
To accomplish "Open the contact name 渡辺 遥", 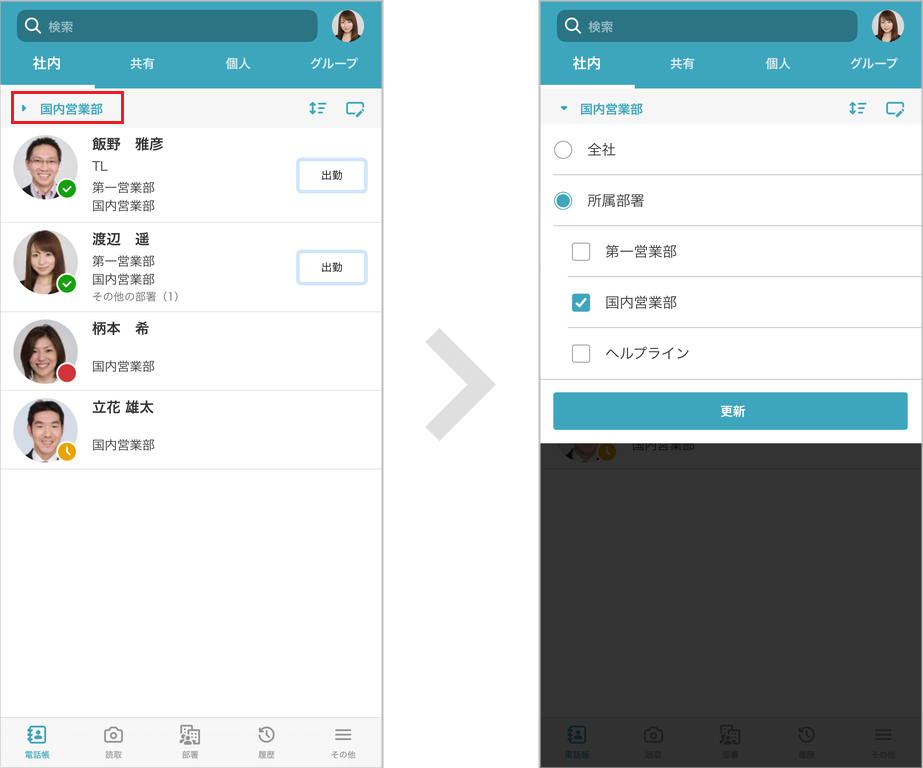I will click(x=121, y=239).
